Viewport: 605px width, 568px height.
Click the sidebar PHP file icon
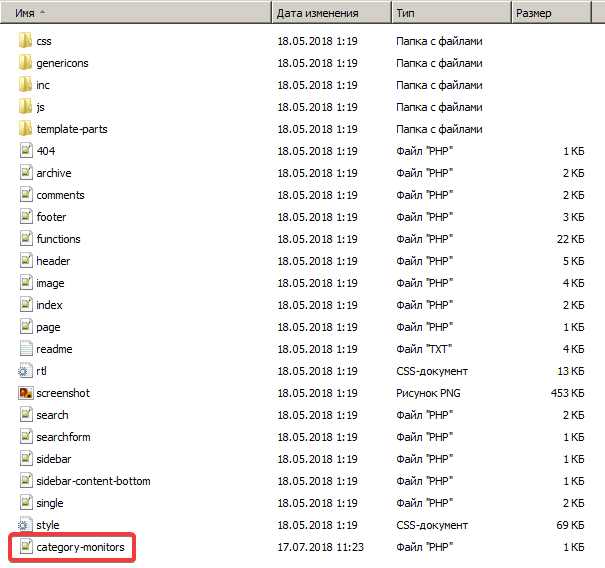tap(26, 458)
